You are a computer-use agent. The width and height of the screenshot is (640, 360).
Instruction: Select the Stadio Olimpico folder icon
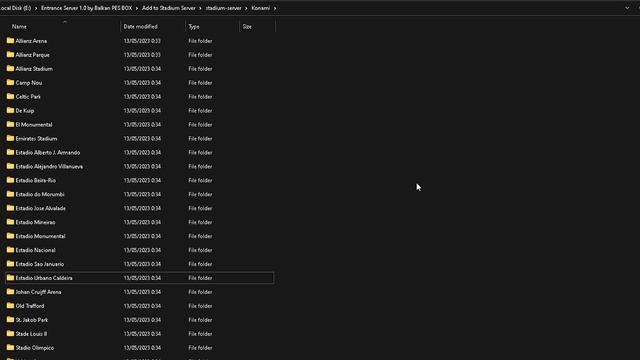[10, 347]
